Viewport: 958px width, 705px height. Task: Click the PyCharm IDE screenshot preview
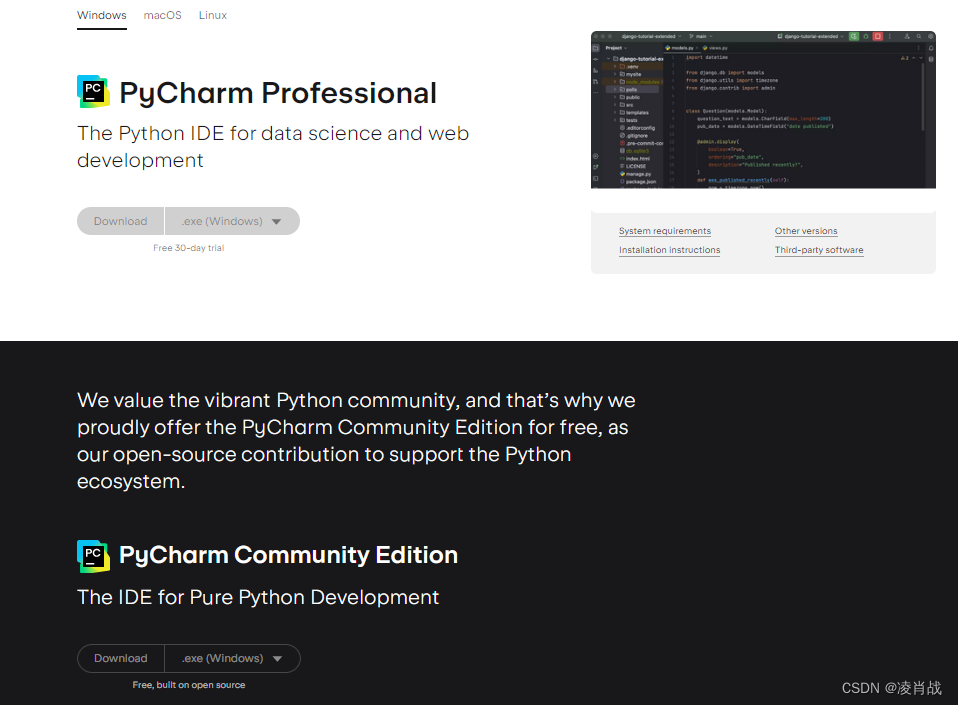(x=763, y=110)
